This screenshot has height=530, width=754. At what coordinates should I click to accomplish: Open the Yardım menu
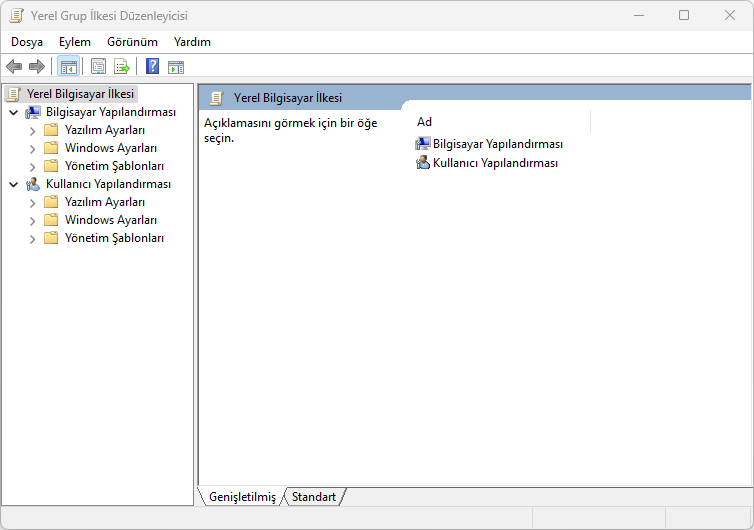(x=192, y=42)
